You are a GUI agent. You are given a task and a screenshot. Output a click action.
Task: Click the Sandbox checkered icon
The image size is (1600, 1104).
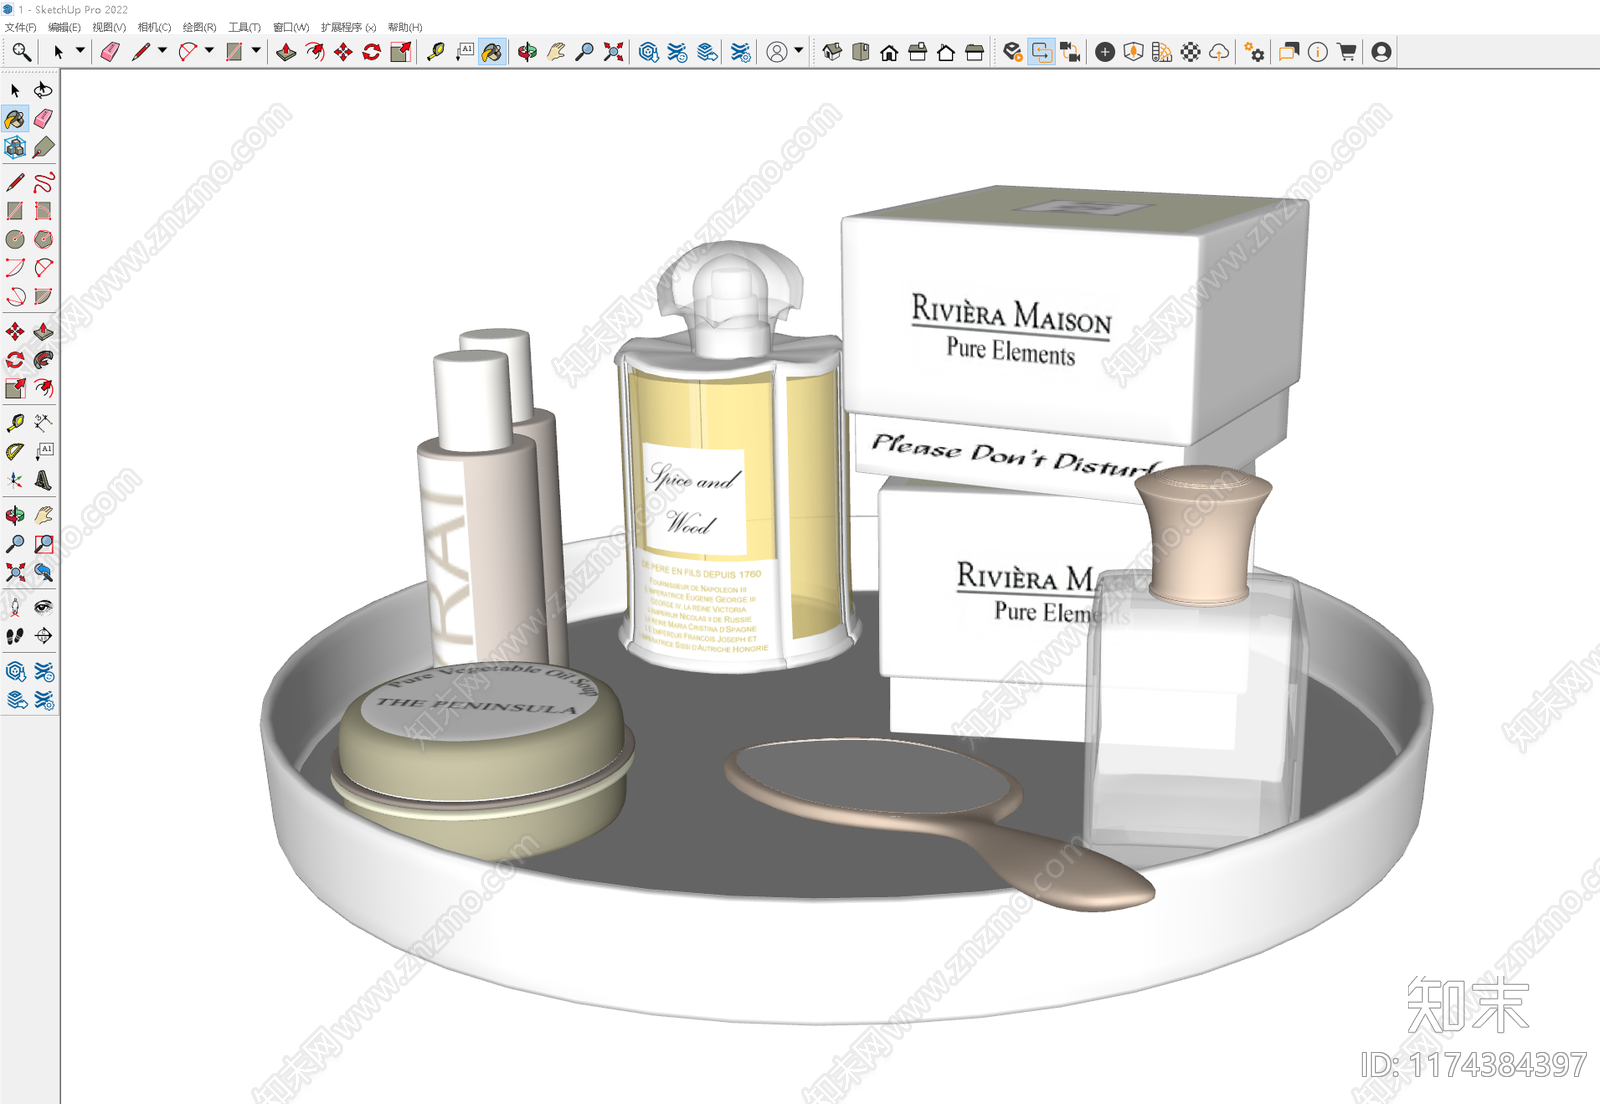pos(1191,52)
